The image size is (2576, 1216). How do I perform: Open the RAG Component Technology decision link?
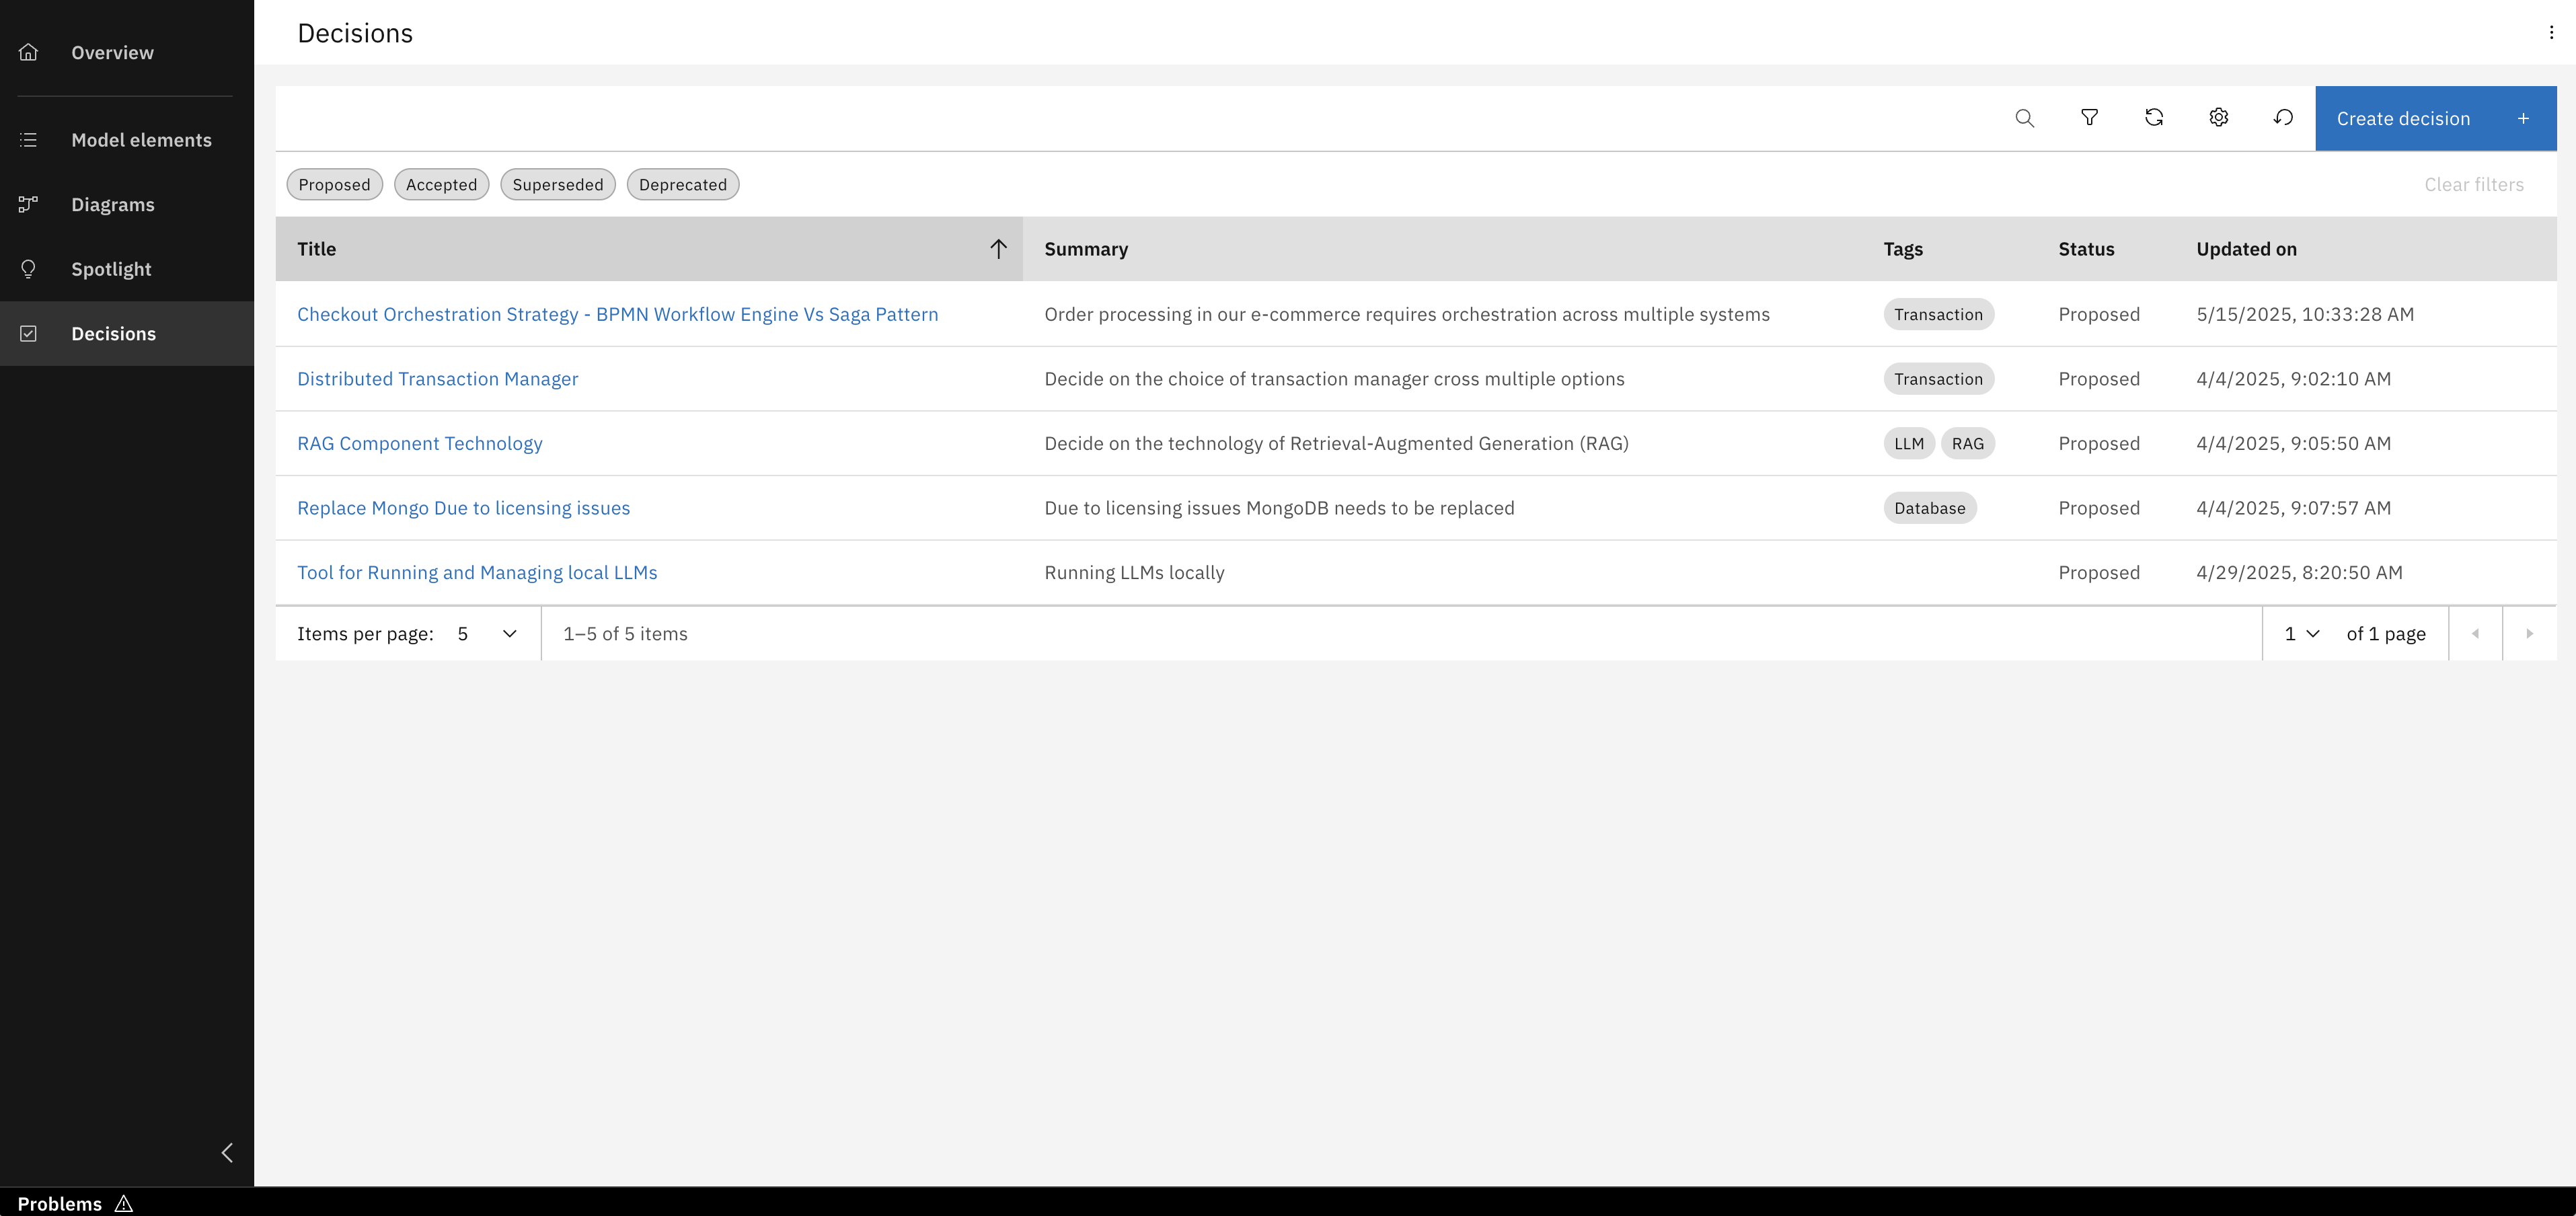pyautogui.click(x=420, y=443)
